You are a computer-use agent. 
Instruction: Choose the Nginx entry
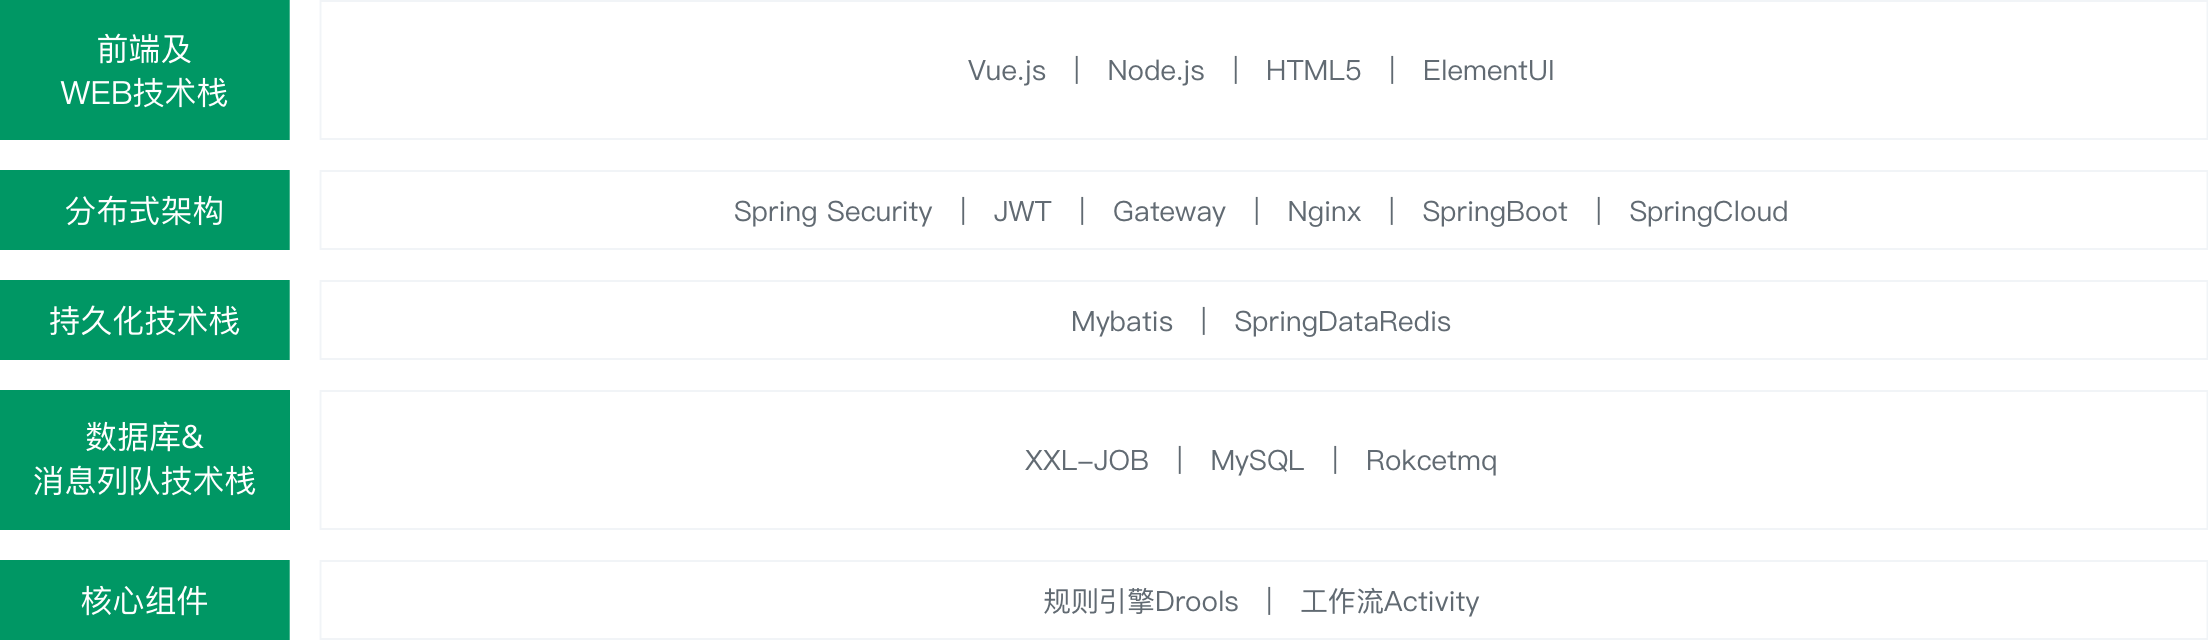[1324, 212]
